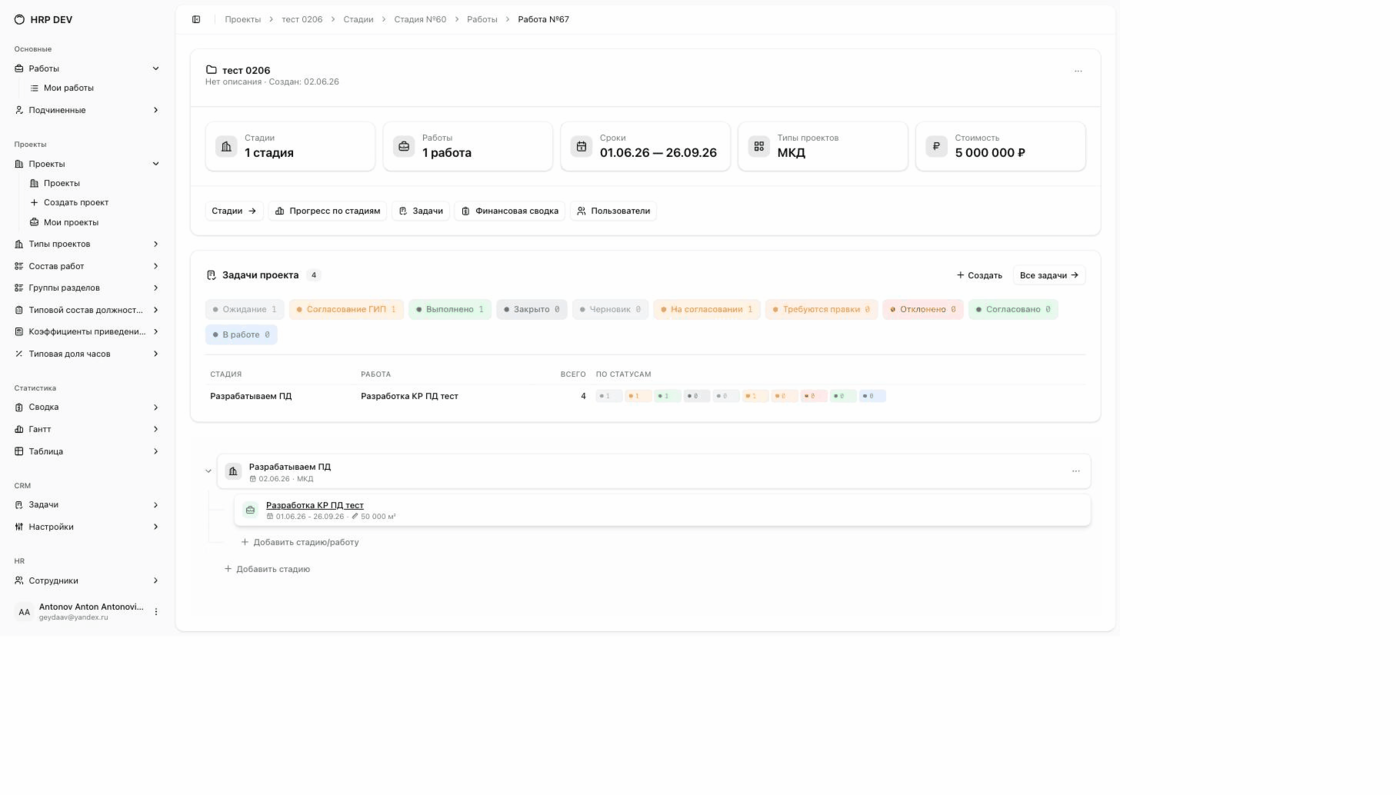Filter tasks by Закрыто status
The height and width of the screenshot is (795, 1400).
[x=532, y=309]
